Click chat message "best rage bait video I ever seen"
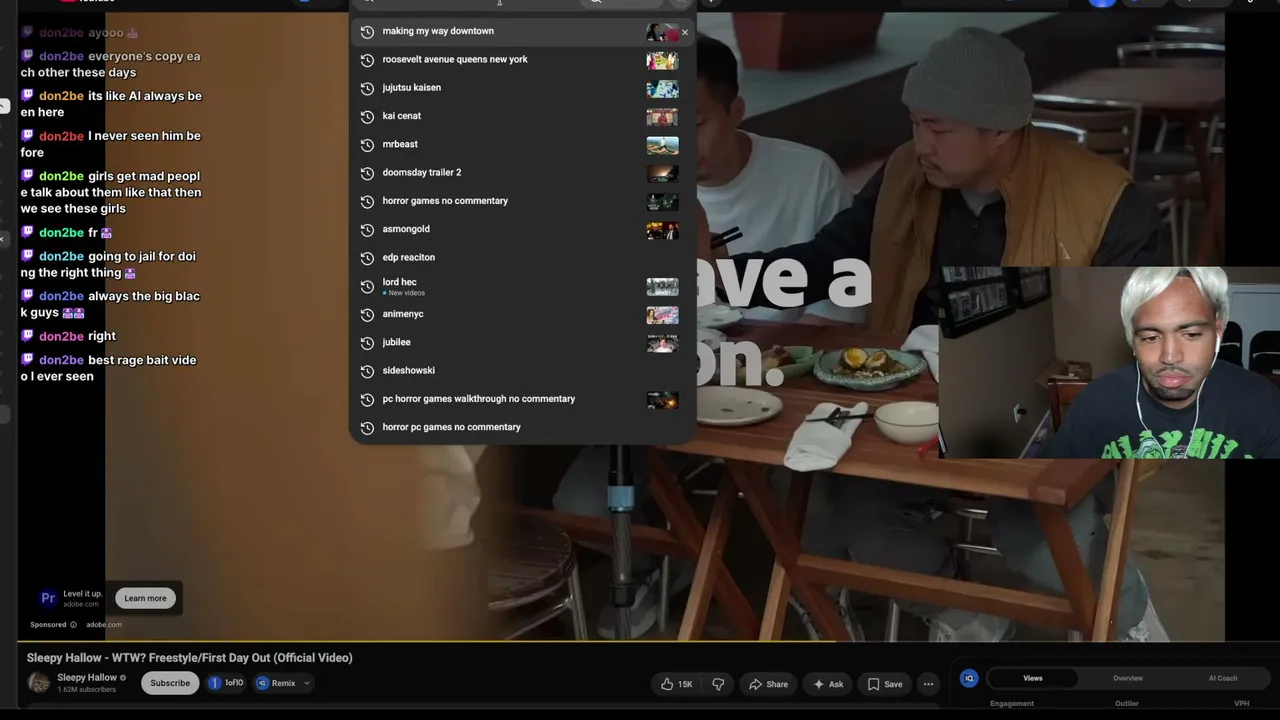 click(111, 368)
